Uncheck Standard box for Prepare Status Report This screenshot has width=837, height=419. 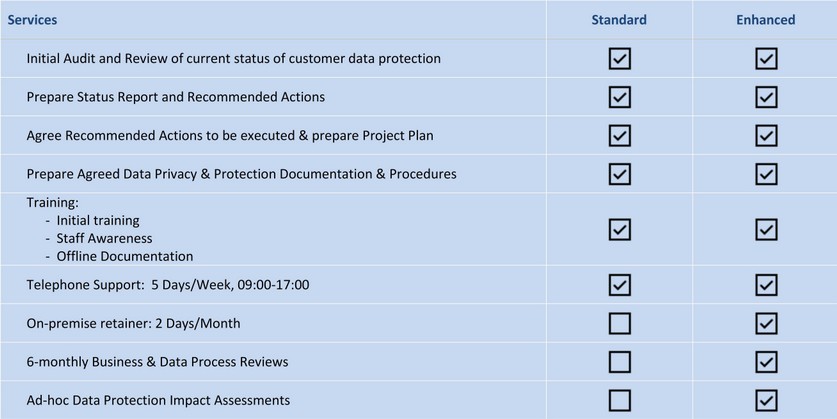tap(619, 97)
